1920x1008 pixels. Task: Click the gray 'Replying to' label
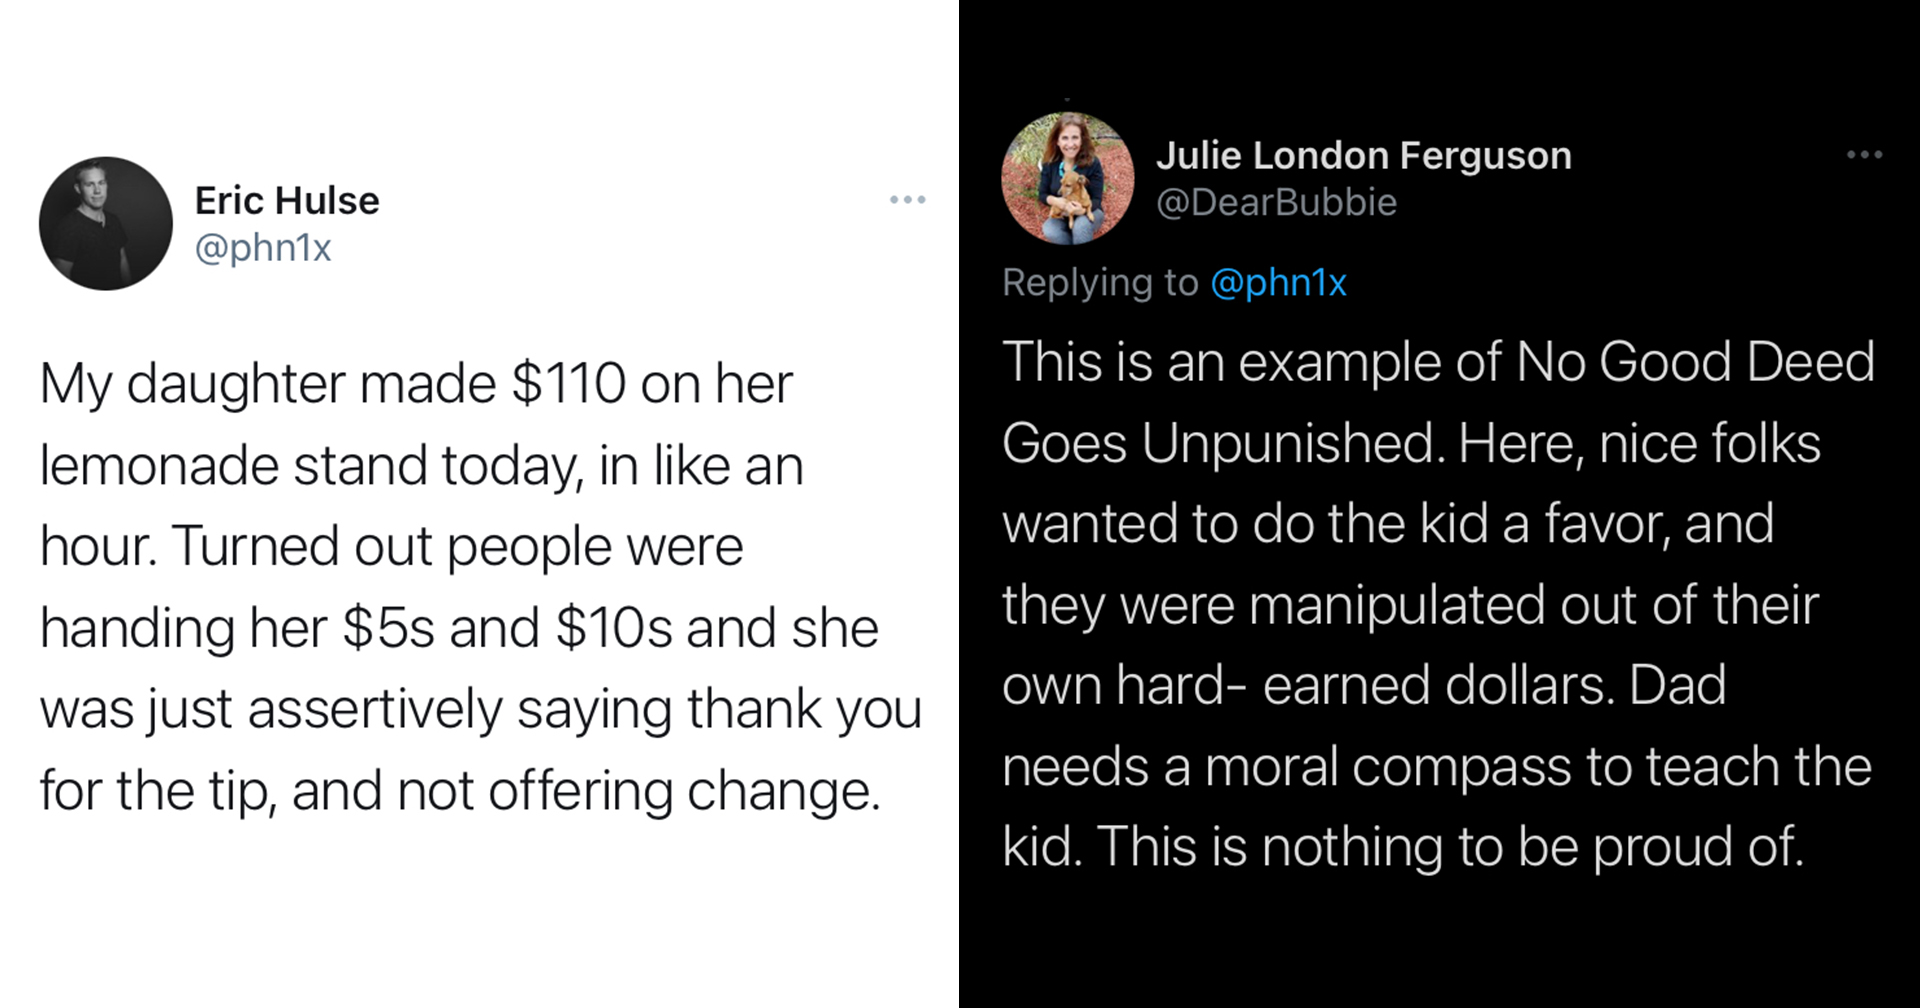(x=1100, y=283)
